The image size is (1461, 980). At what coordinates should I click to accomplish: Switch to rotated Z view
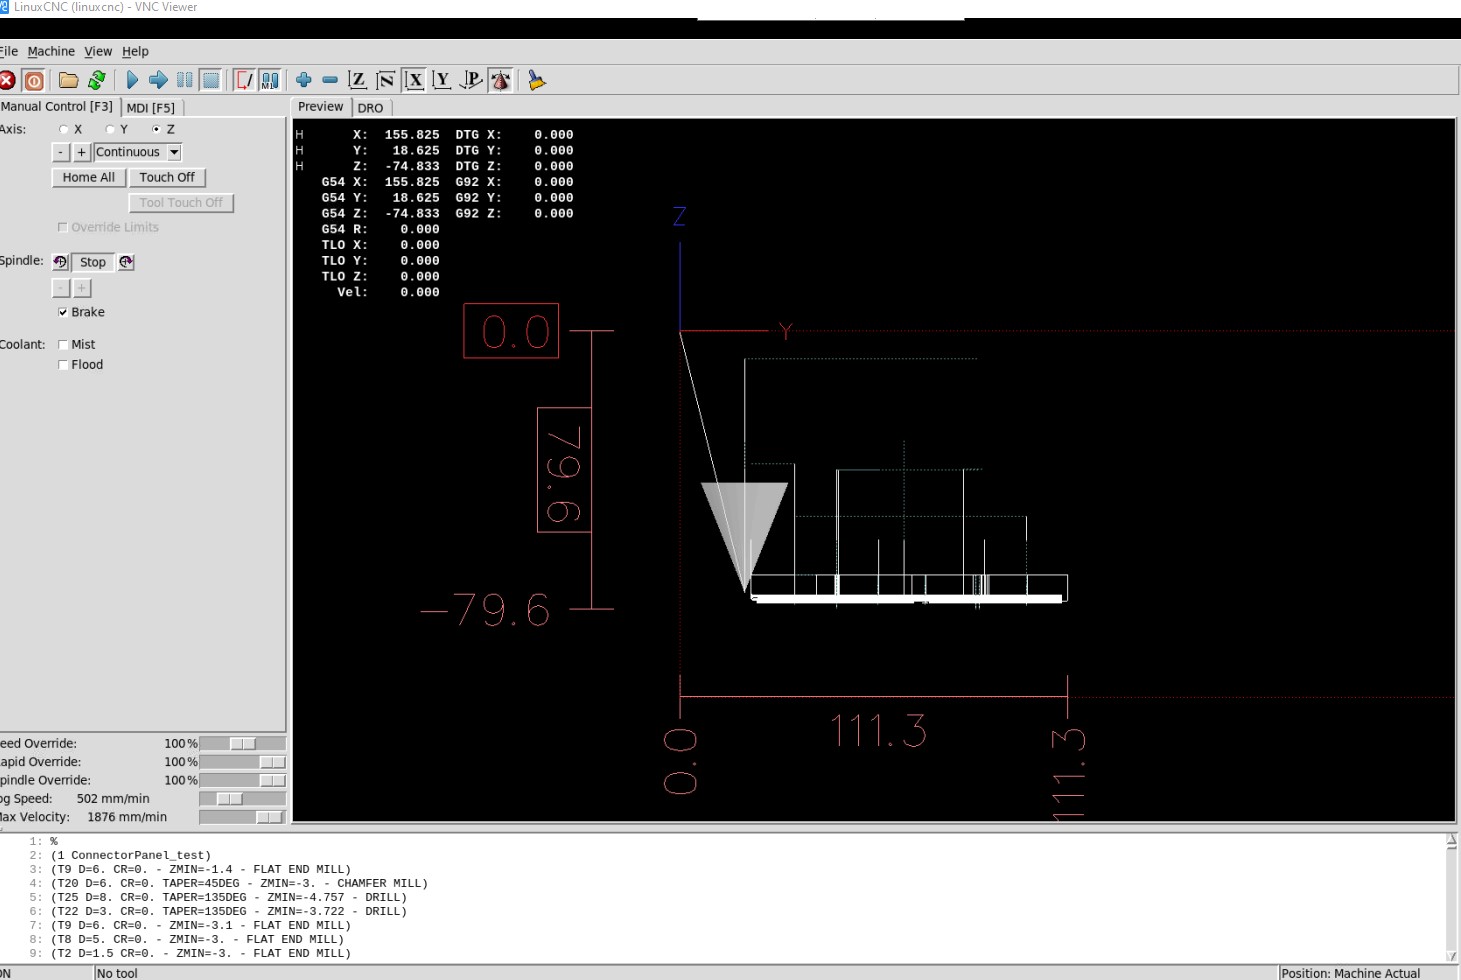386,80
